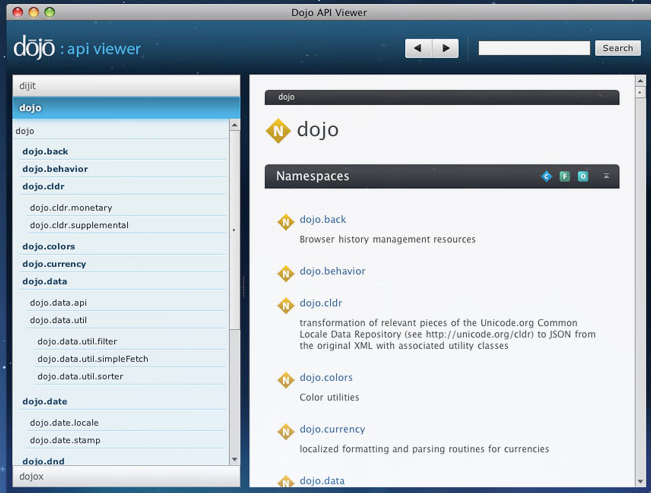
Task: Select dojo.cldr in the tree
Action: coord(123,186)
